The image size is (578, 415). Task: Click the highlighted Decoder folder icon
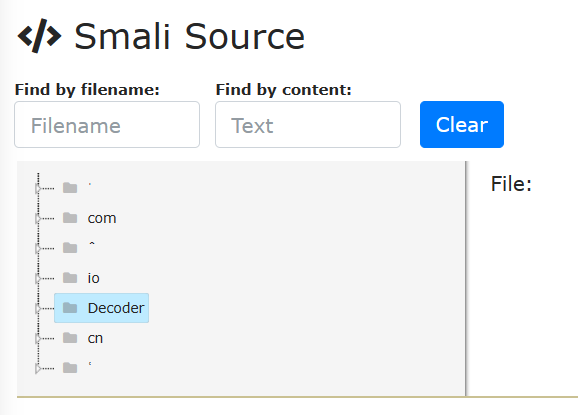click(x=70, y=308)
